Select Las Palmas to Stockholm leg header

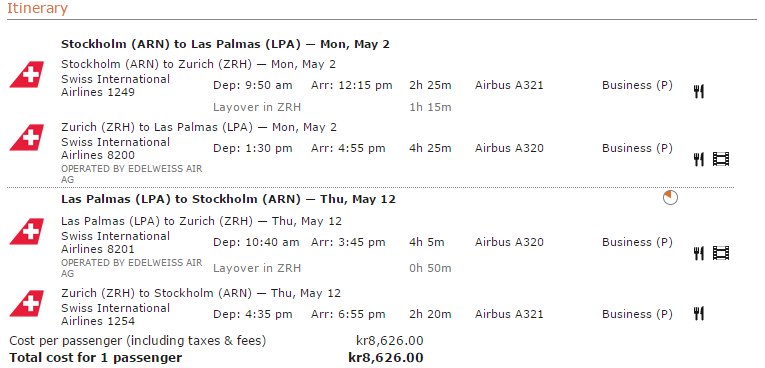pyautogui.click(x=228, y=199)
